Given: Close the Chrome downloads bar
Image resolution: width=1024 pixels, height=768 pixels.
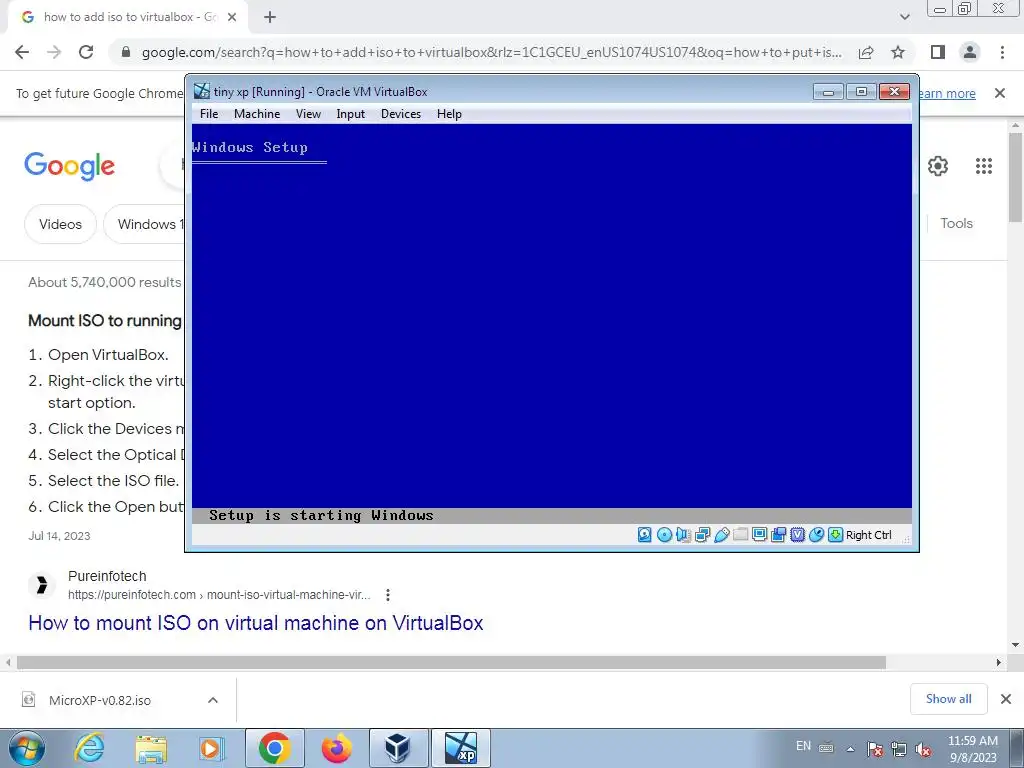Looking at the screenshot, I should (1006, 699).
